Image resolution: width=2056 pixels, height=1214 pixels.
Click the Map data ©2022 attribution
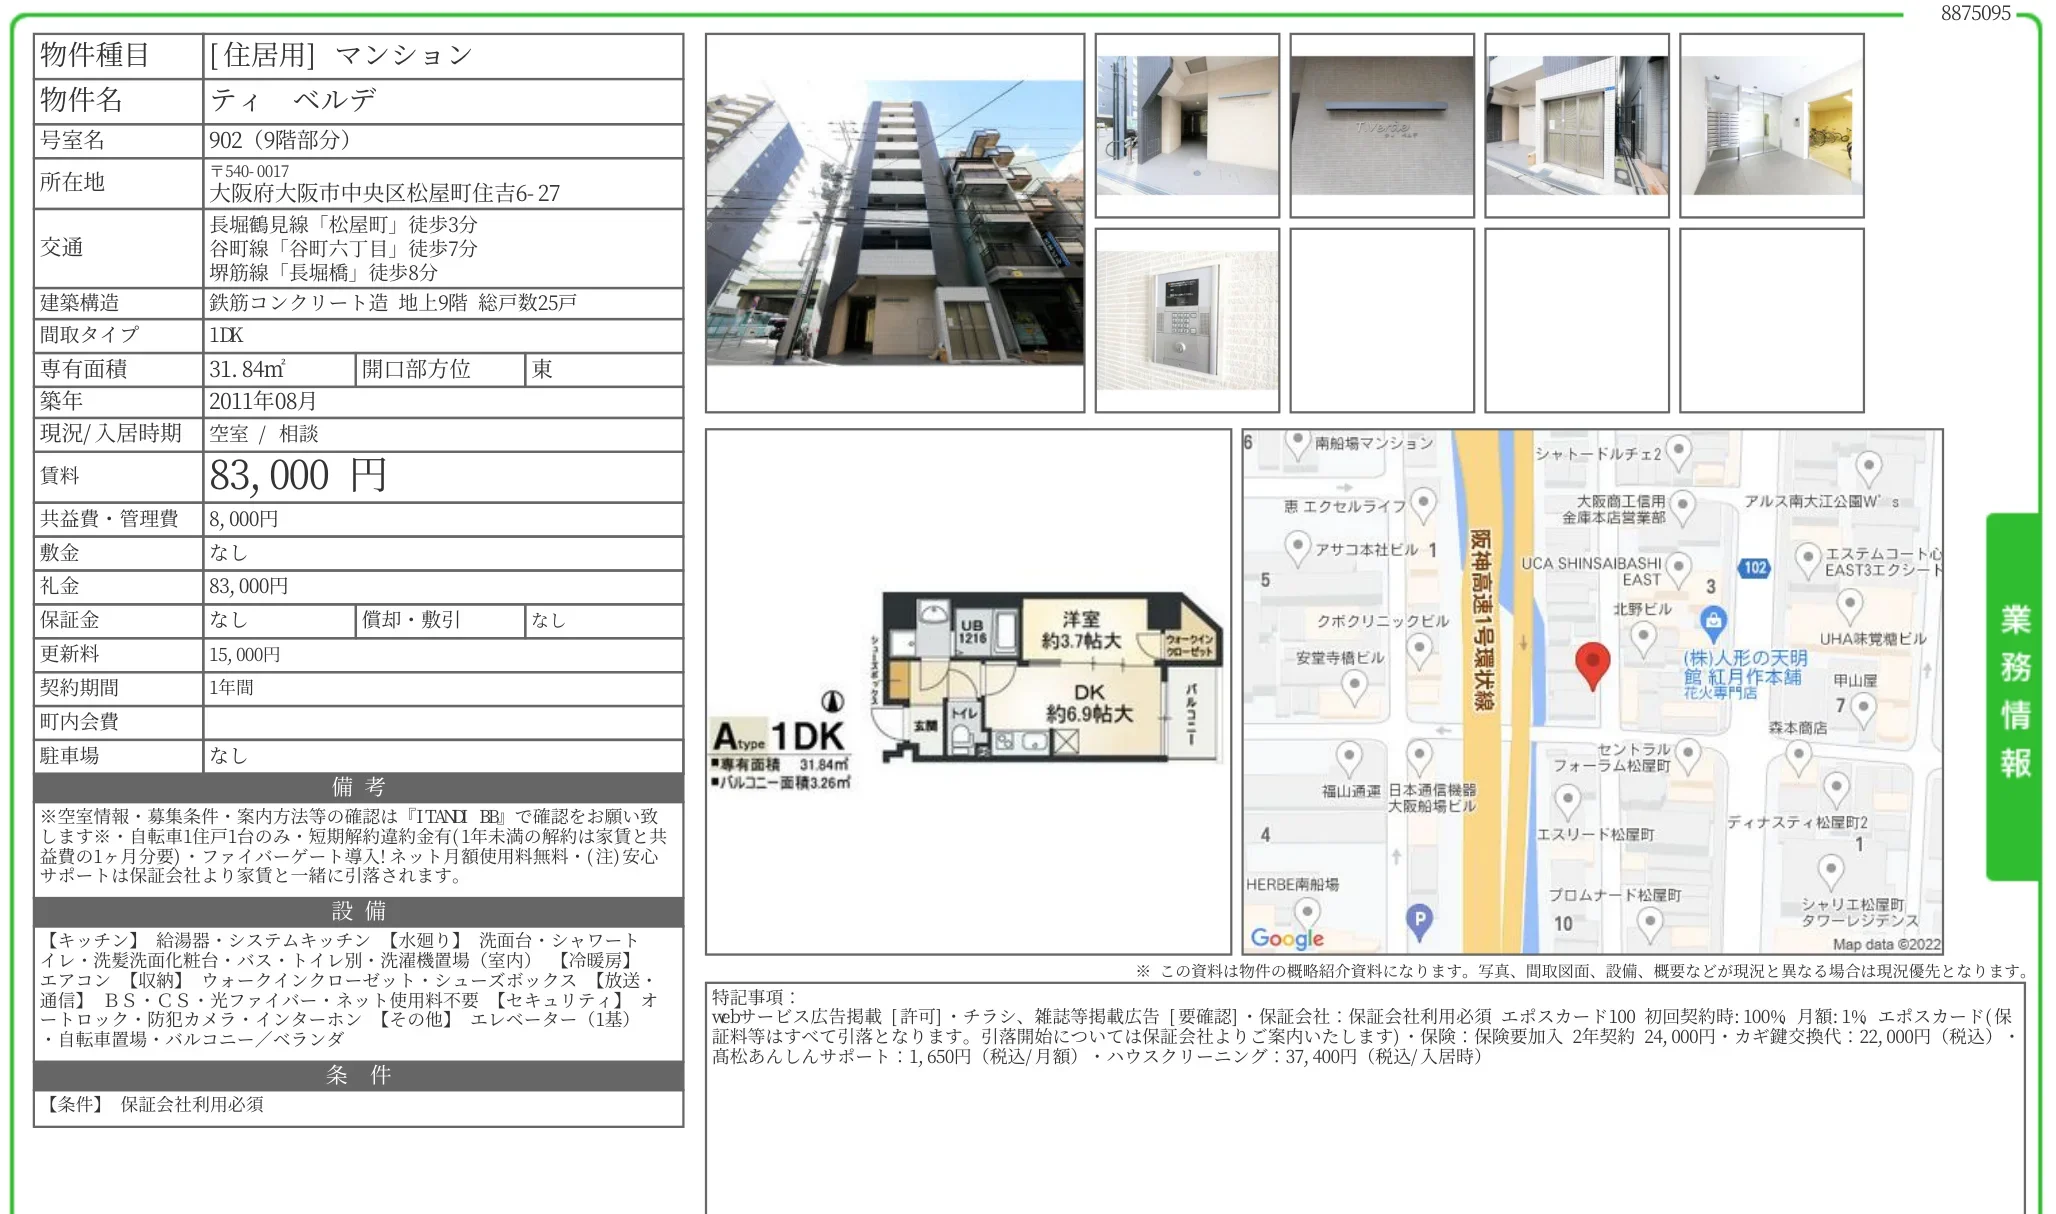(x=1885, y=944)
